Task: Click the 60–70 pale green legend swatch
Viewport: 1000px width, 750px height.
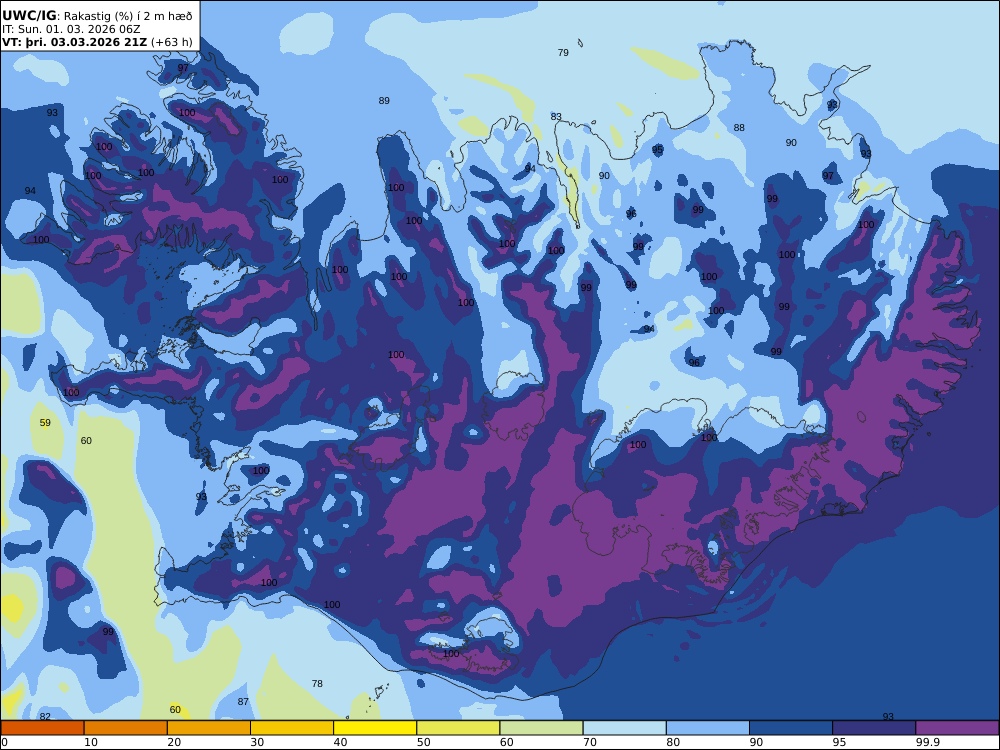Action: pyautogui.click(x=541, y=728)
